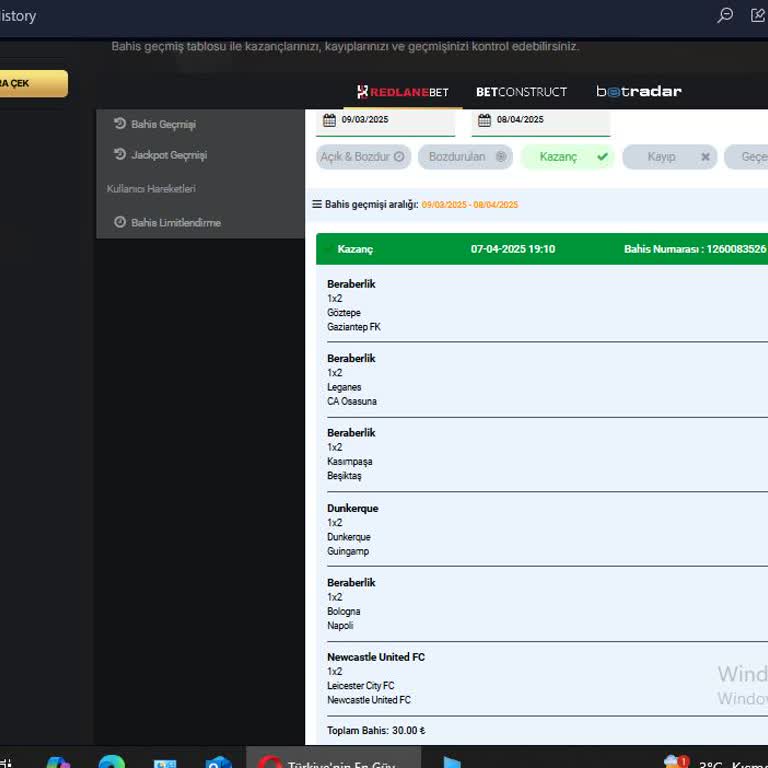Image resolution: width=768 pixels, height=768 pixels.
Task: Click the Leganes team name
Action: point(344,387)
